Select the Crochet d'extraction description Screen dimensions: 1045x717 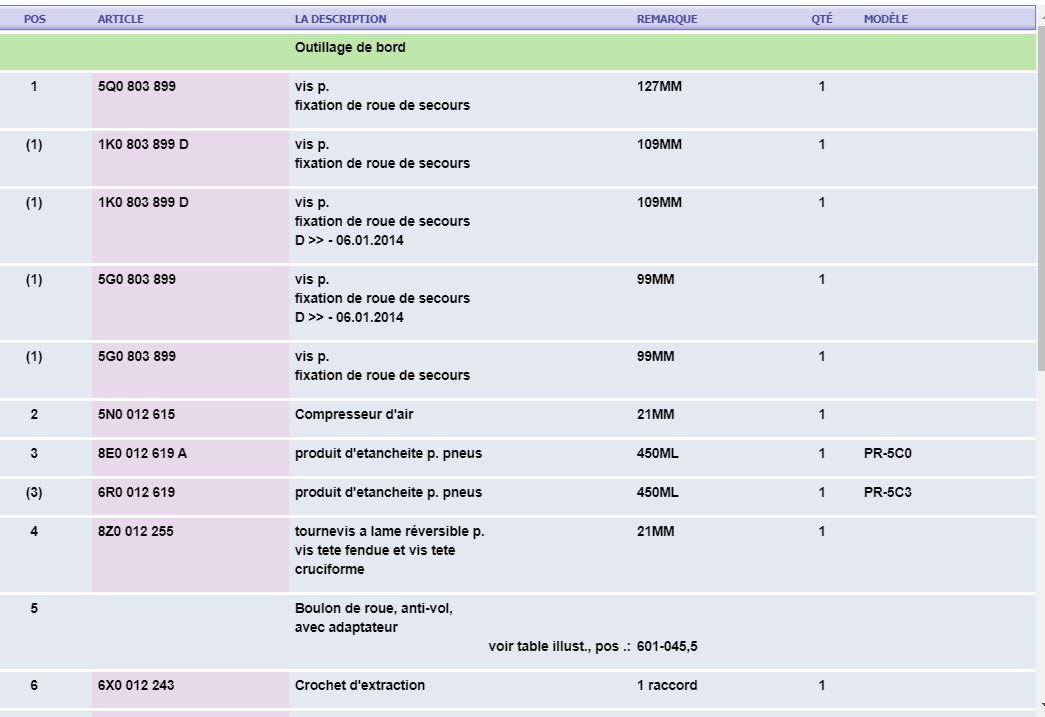pyautogui.click(x=359, y=685)
